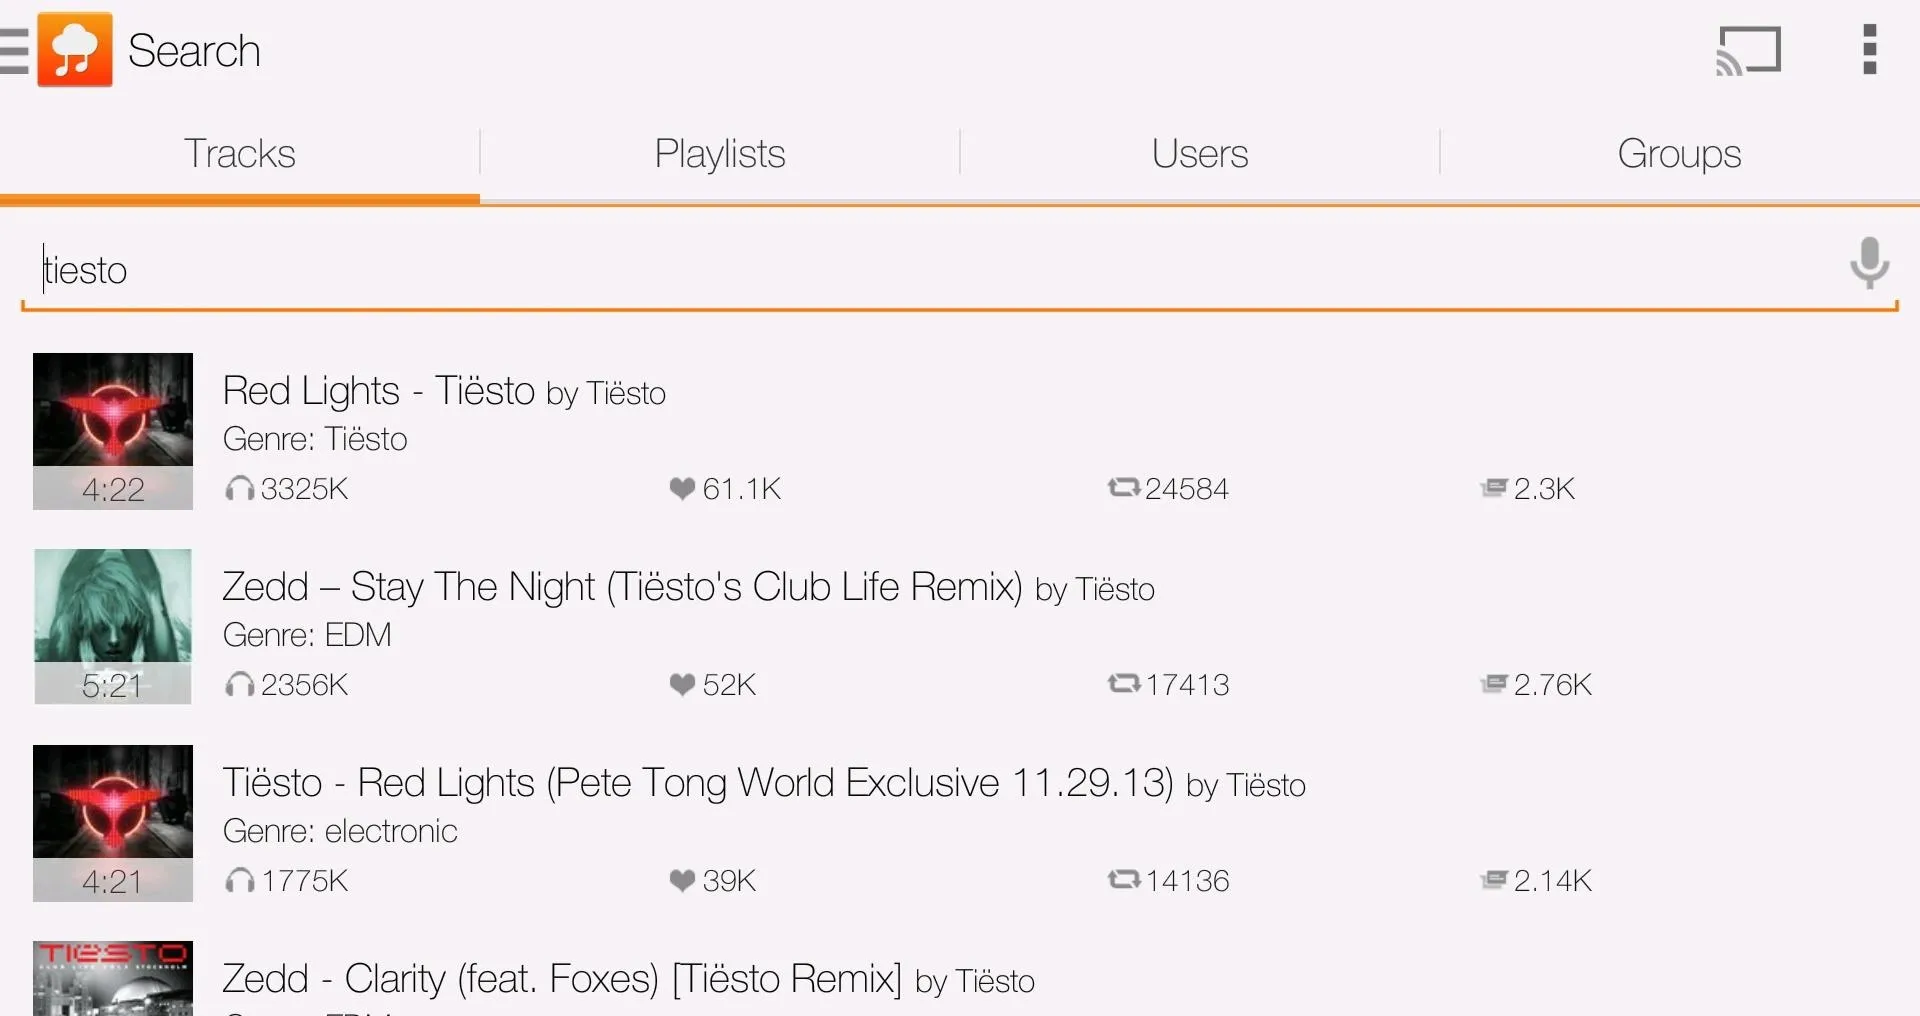The height and width of the screenshot is (1016, 1920).
Task: Open the hamburger navigation drawer
Action: 14,51
